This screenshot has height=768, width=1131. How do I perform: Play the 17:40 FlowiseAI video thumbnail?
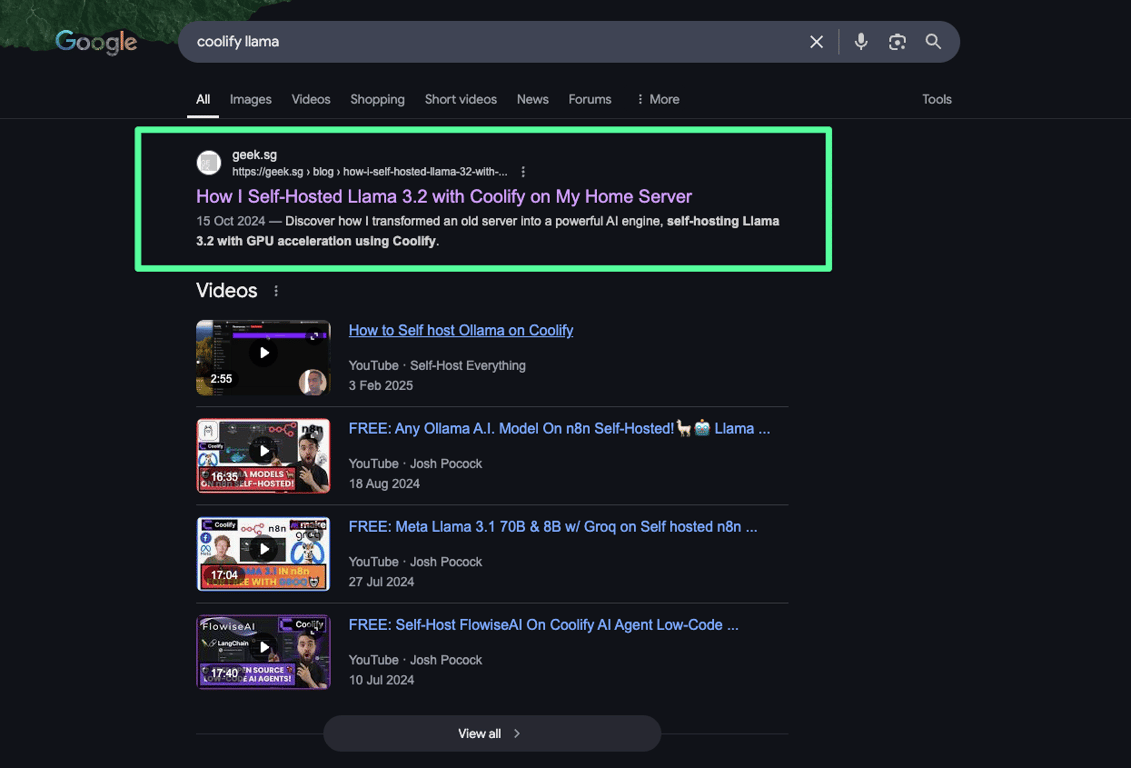(x=263, y=652)
